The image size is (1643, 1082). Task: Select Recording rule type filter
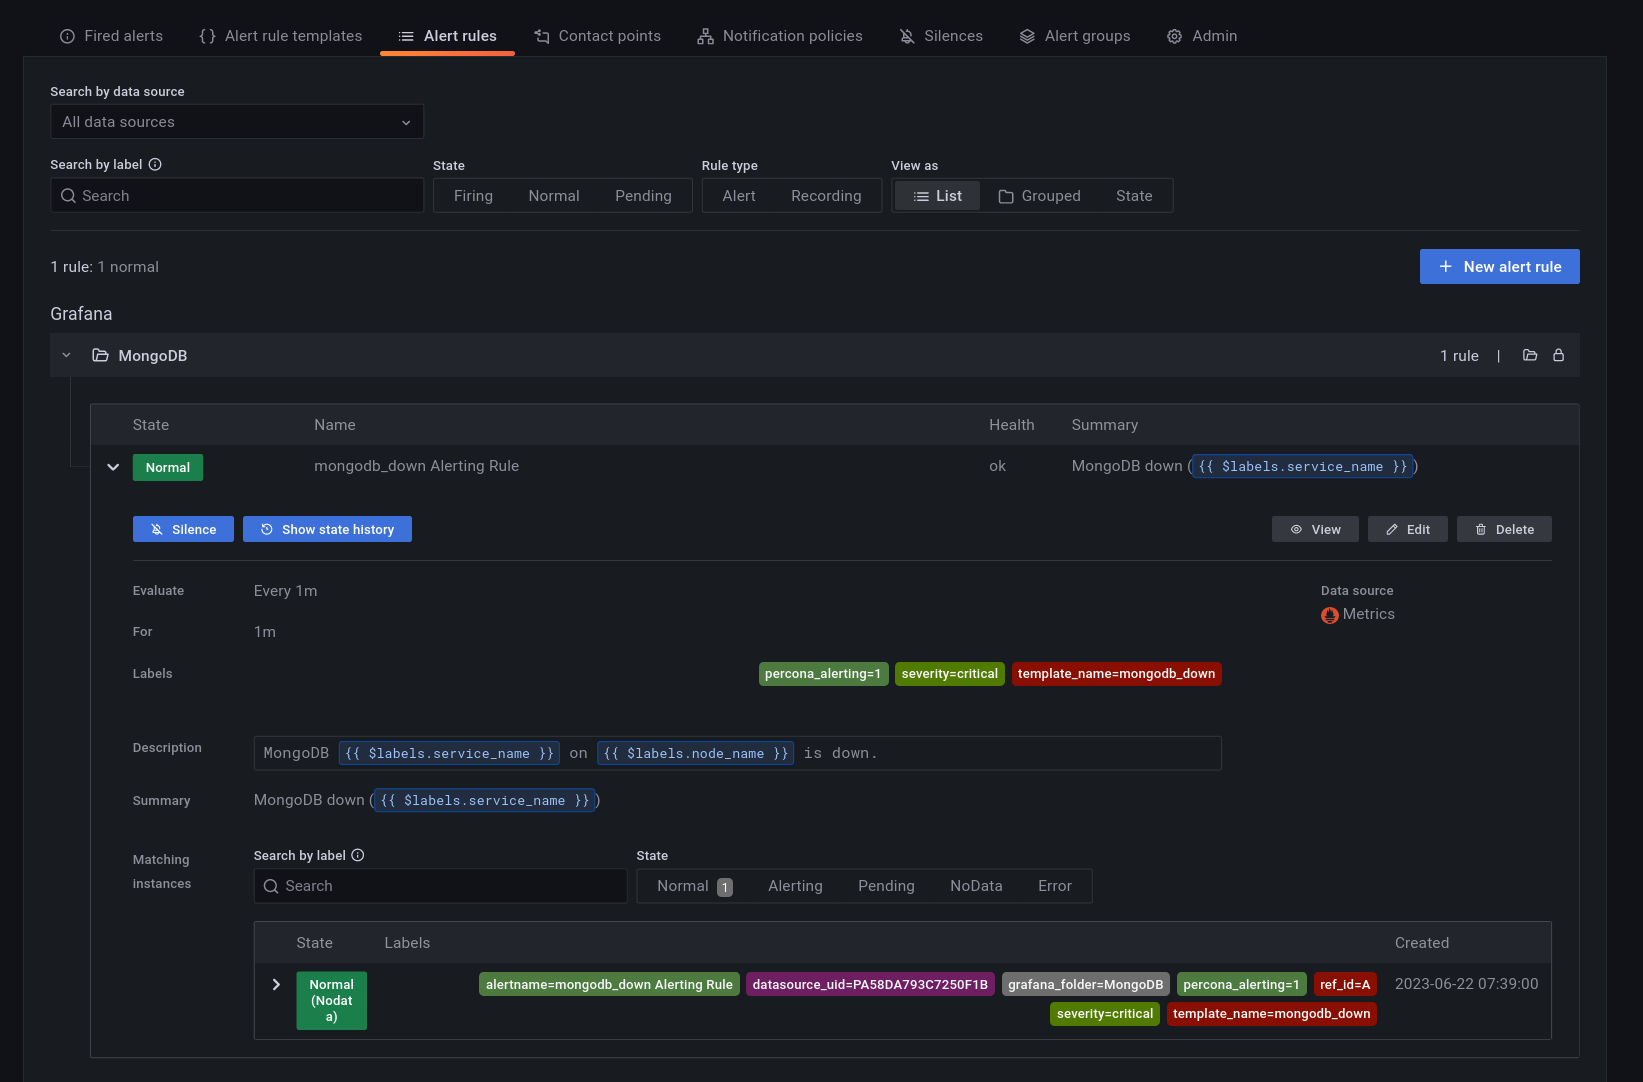[x=825, y=196]
